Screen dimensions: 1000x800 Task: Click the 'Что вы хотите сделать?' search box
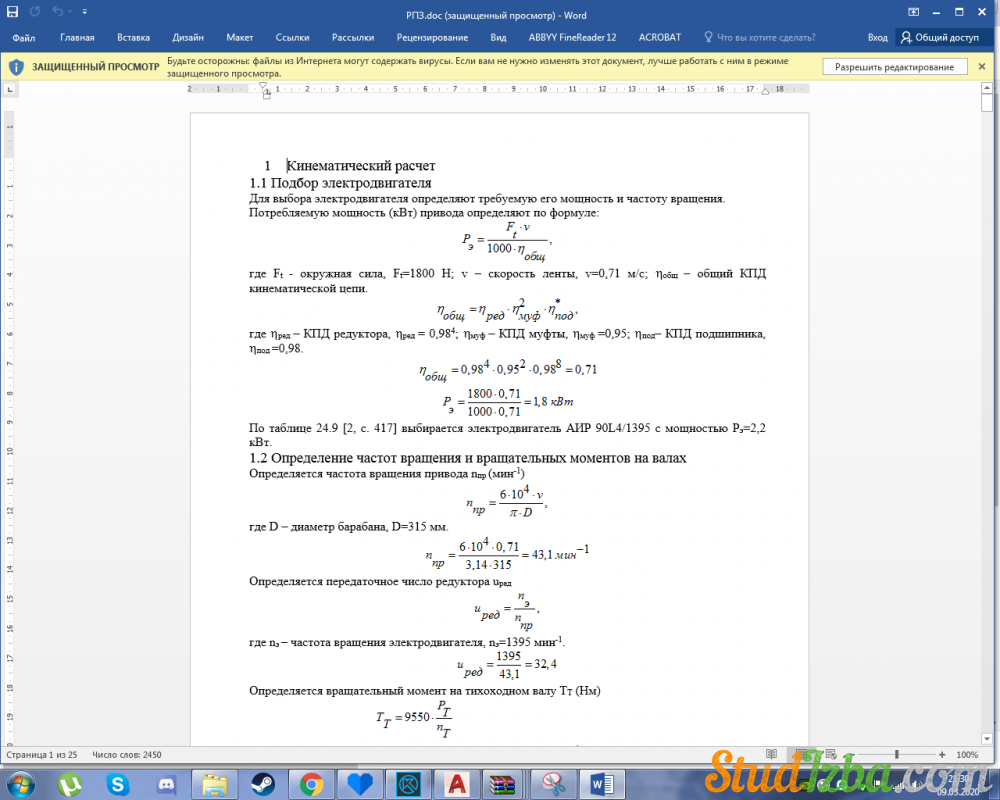coord(766,38)
